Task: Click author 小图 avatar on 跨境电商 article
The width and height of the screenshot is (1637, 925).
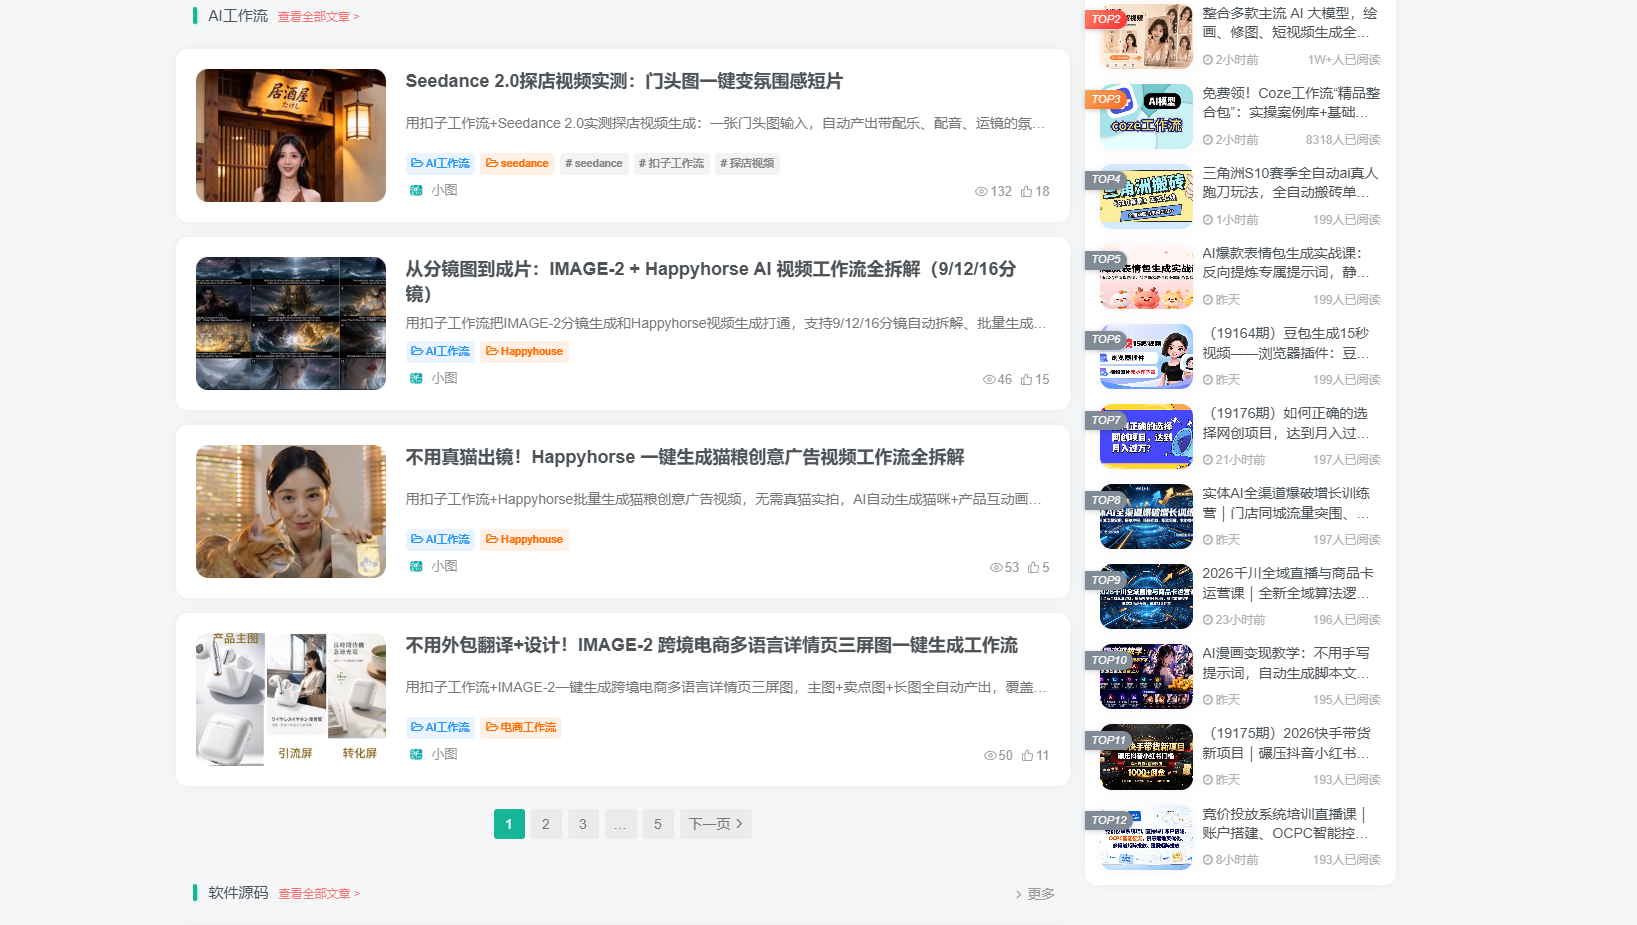Action: coord(416,754)
